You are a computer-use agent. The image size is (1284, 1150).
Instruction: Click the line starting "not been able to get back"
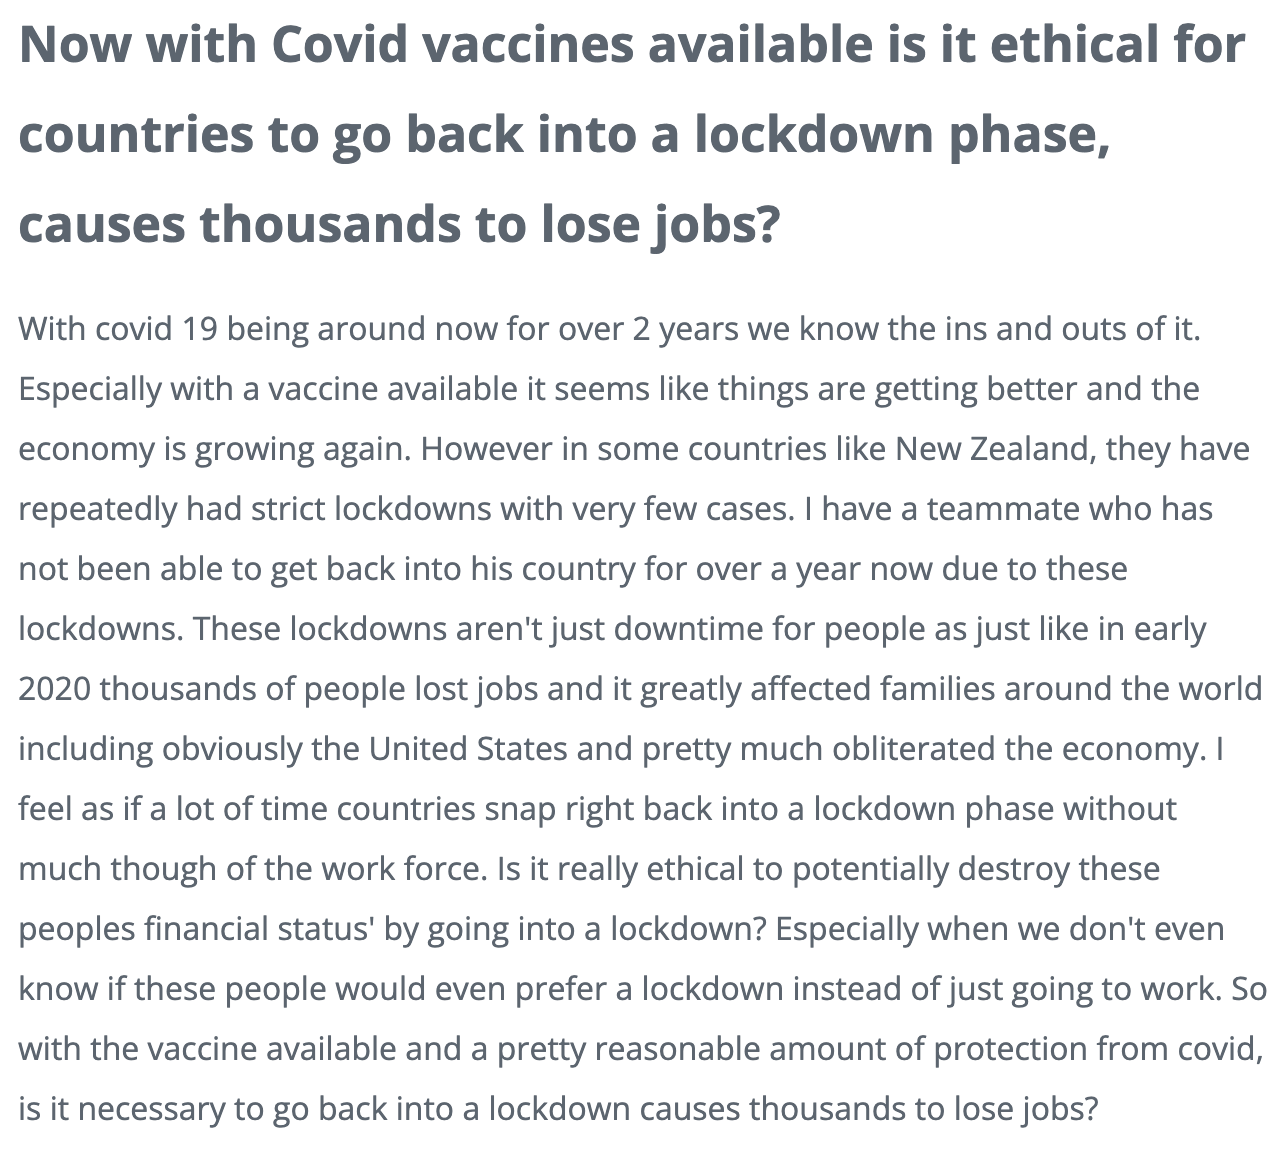pos(573,568)
